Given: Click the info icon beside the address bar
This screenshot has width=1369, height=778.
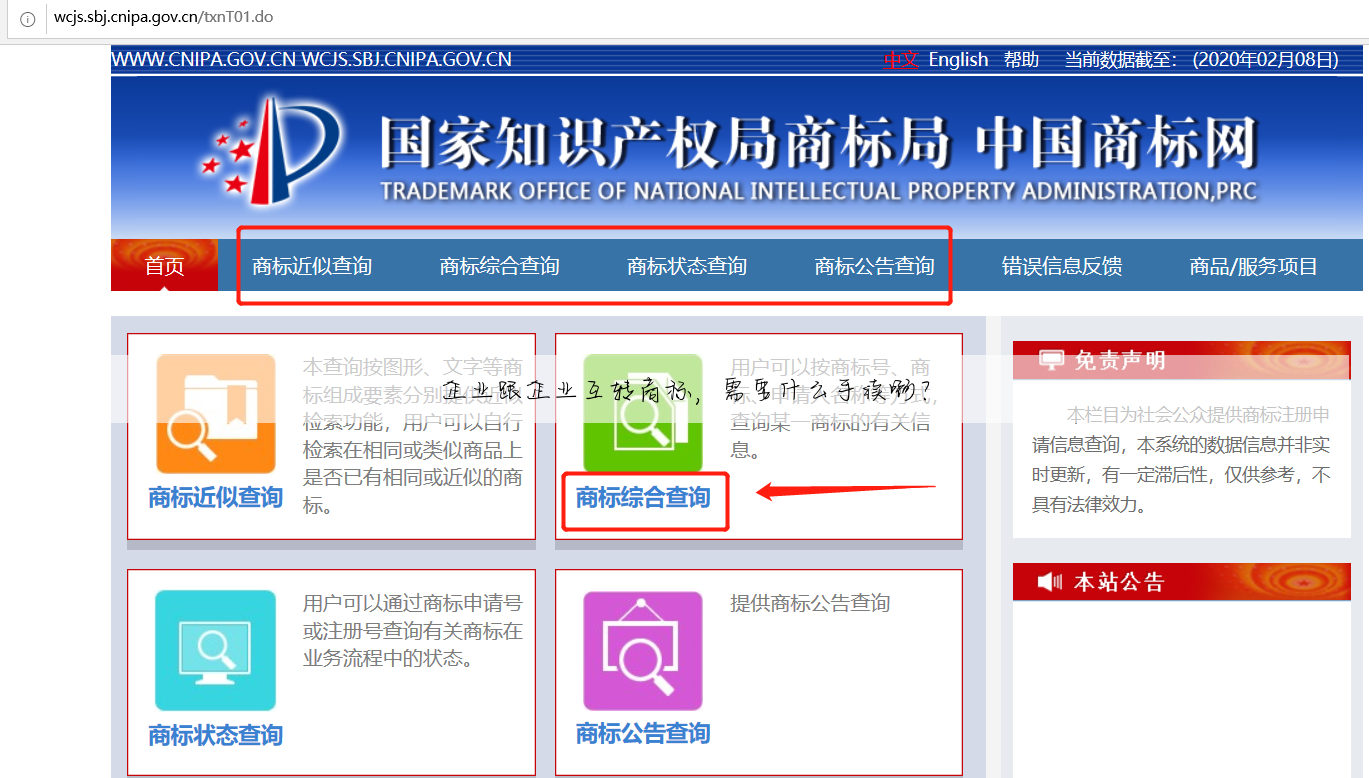Looking at the screenshot, I should coord(26,18).
